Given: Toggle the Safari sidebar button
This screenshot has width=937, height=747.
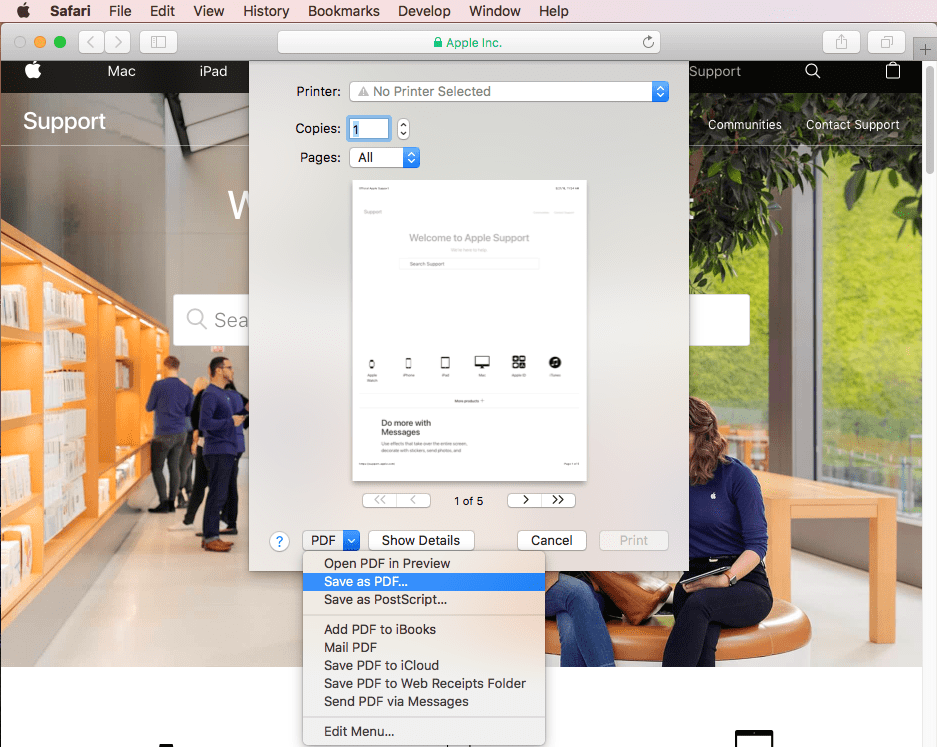Looking at the screenshot, I should 158,42.
